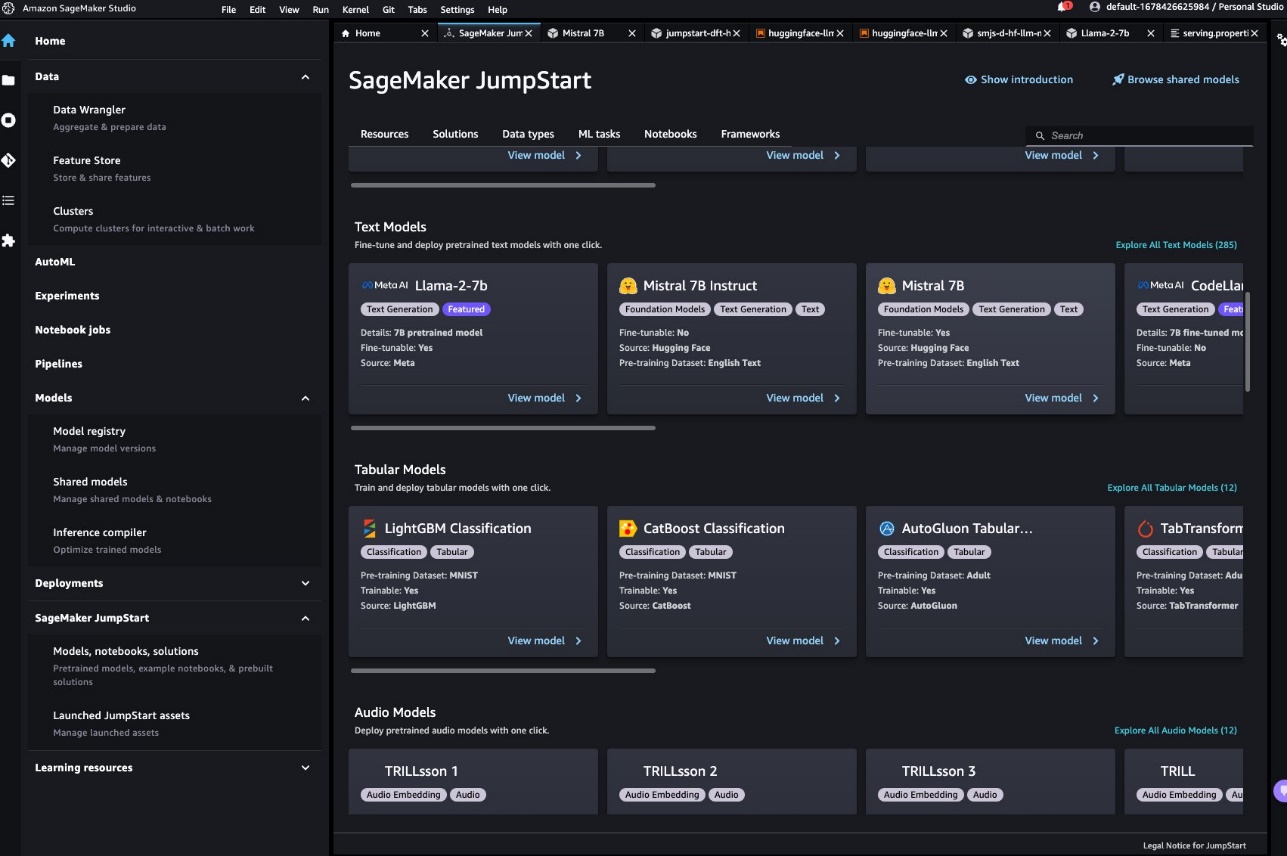View model for Mistral 7B Instruct
The height and width of the screenshot is (856, 1287).
pyautogui.click(x=804, y=398)
